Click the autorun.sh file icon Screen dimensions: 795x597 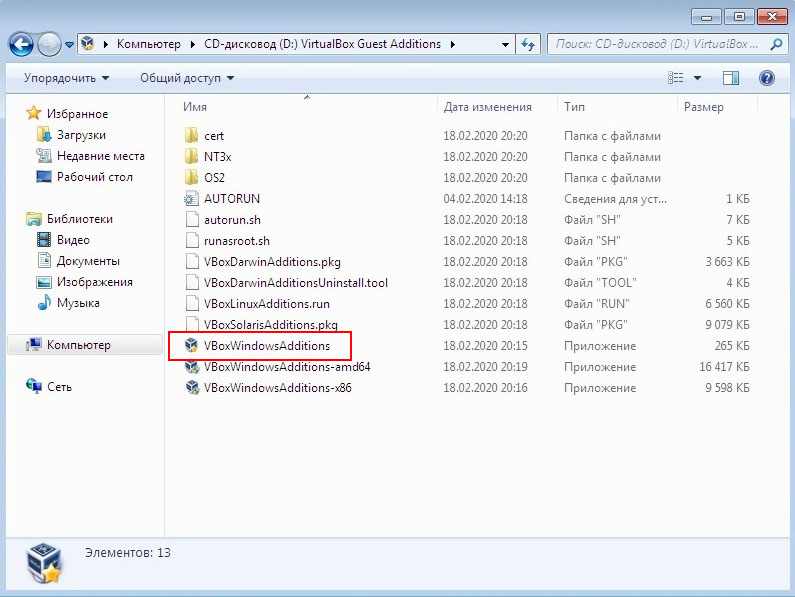(192, 220)
